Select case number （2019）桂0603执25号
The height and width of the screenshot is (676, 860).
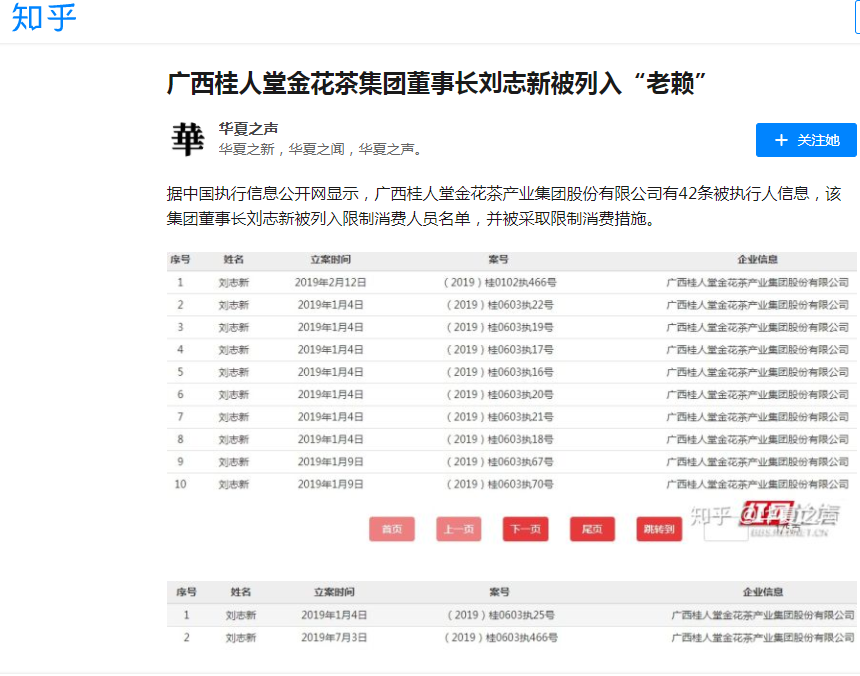tap(500, 615)
